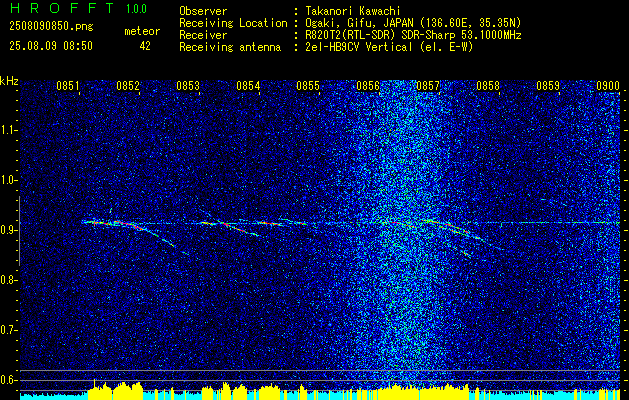Viewport: 629px width, 400px height.
Task: Click the 0.8 kHz axis label
Action: [8, 280]
